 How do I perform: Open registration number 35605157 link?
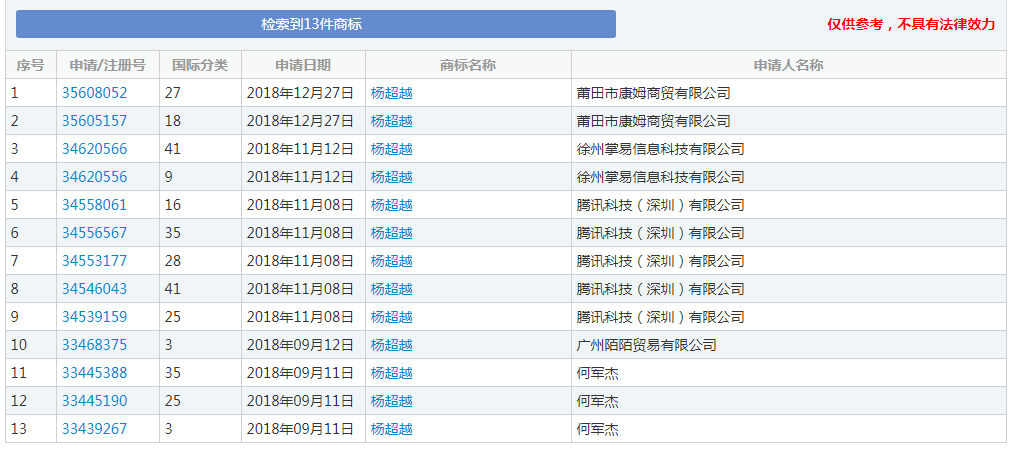(95, 121)
